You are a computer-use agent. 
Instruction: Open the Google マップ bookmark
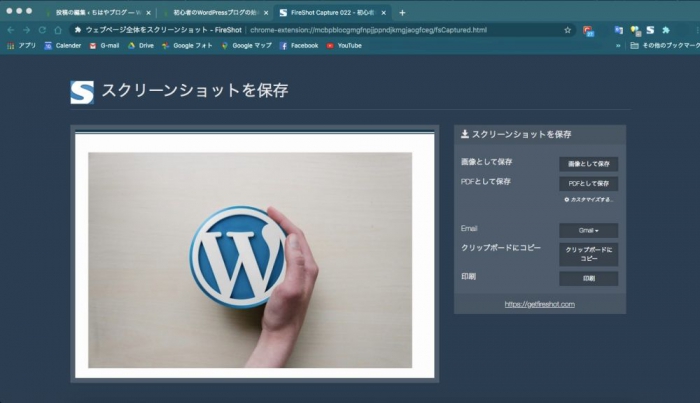(x=246, y=46)
